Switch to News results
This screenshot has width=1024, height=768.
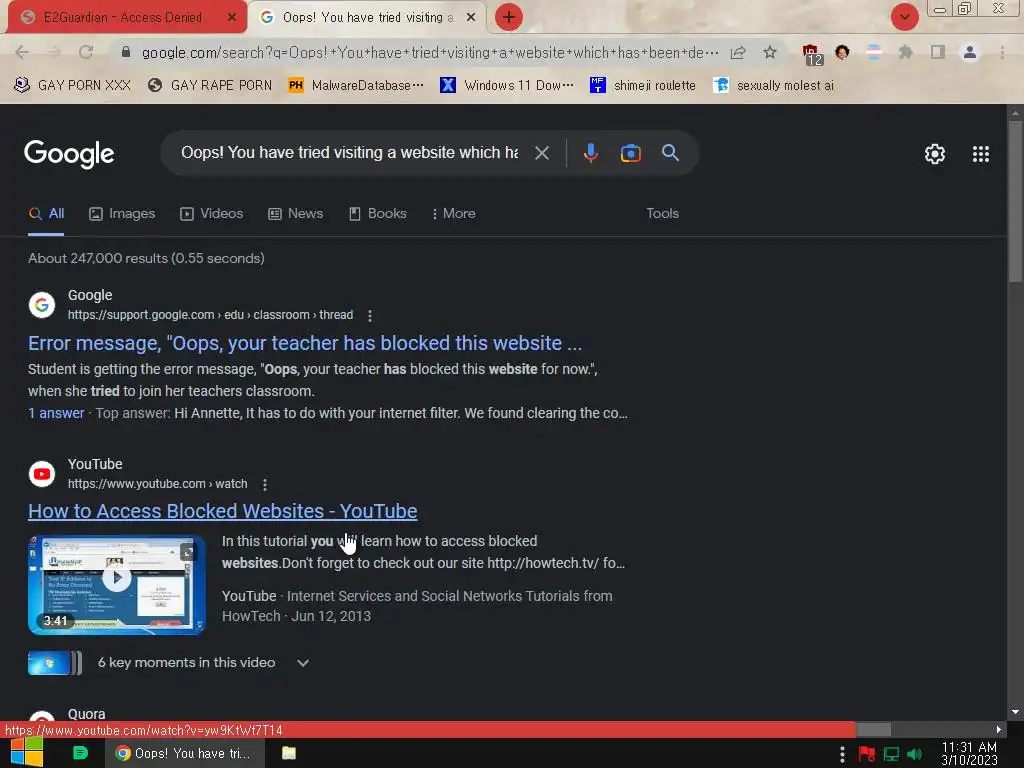click(x=295, y=214)
